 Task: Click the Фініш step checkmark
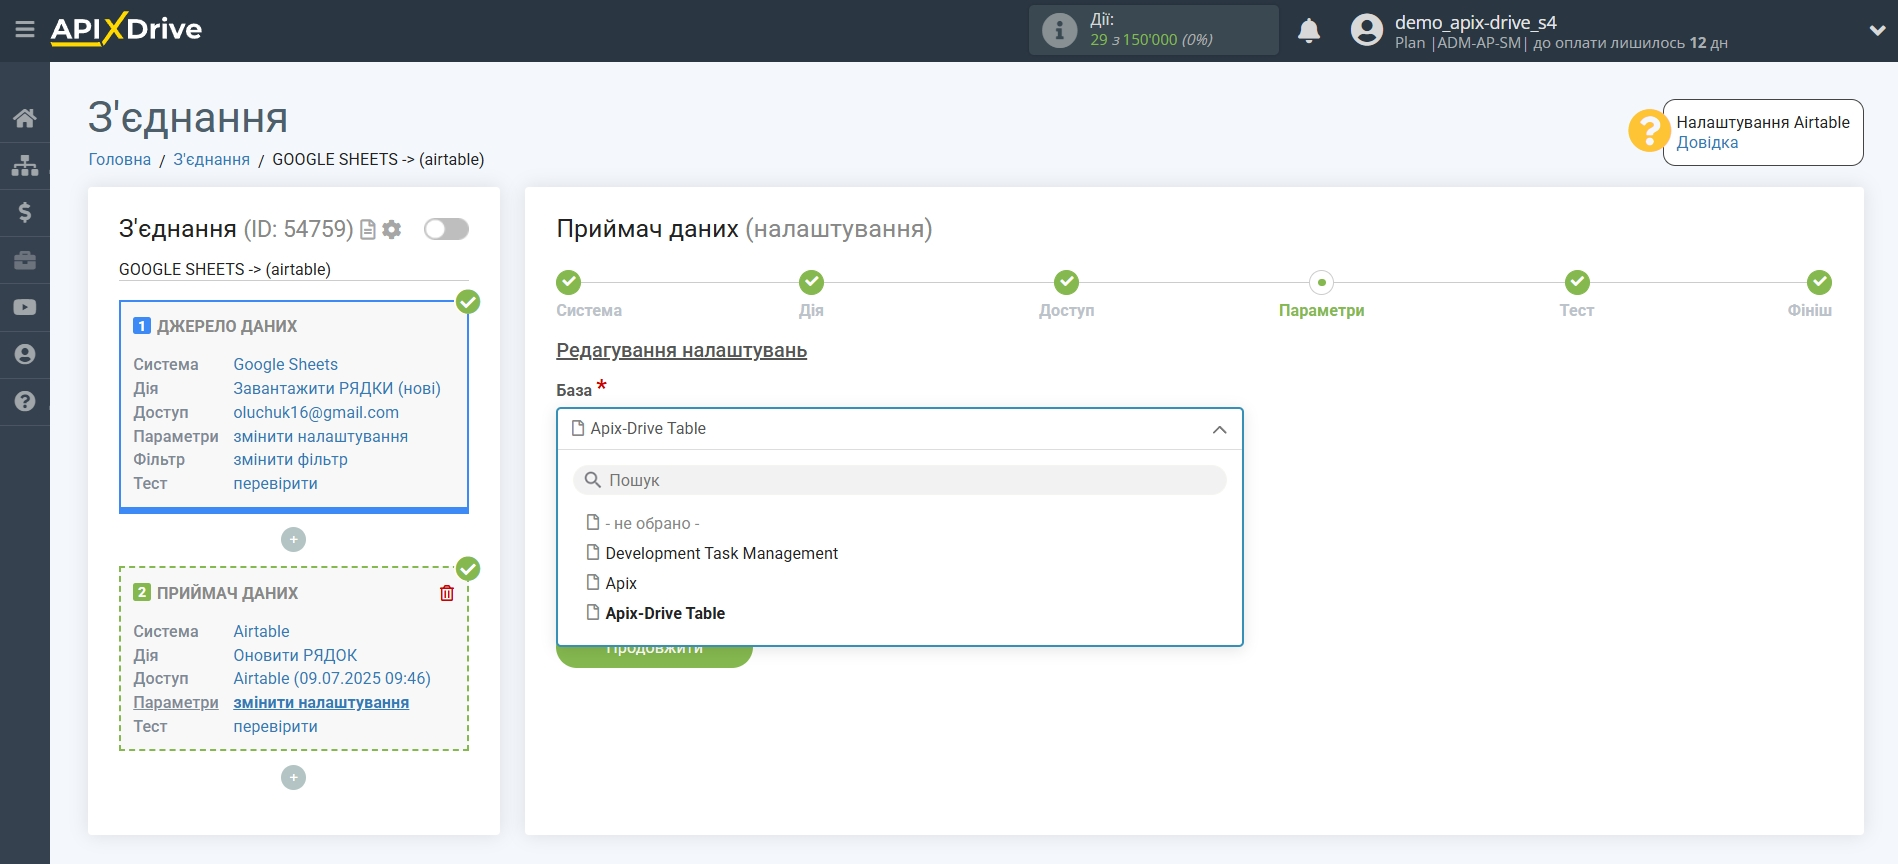[1819, 282]
